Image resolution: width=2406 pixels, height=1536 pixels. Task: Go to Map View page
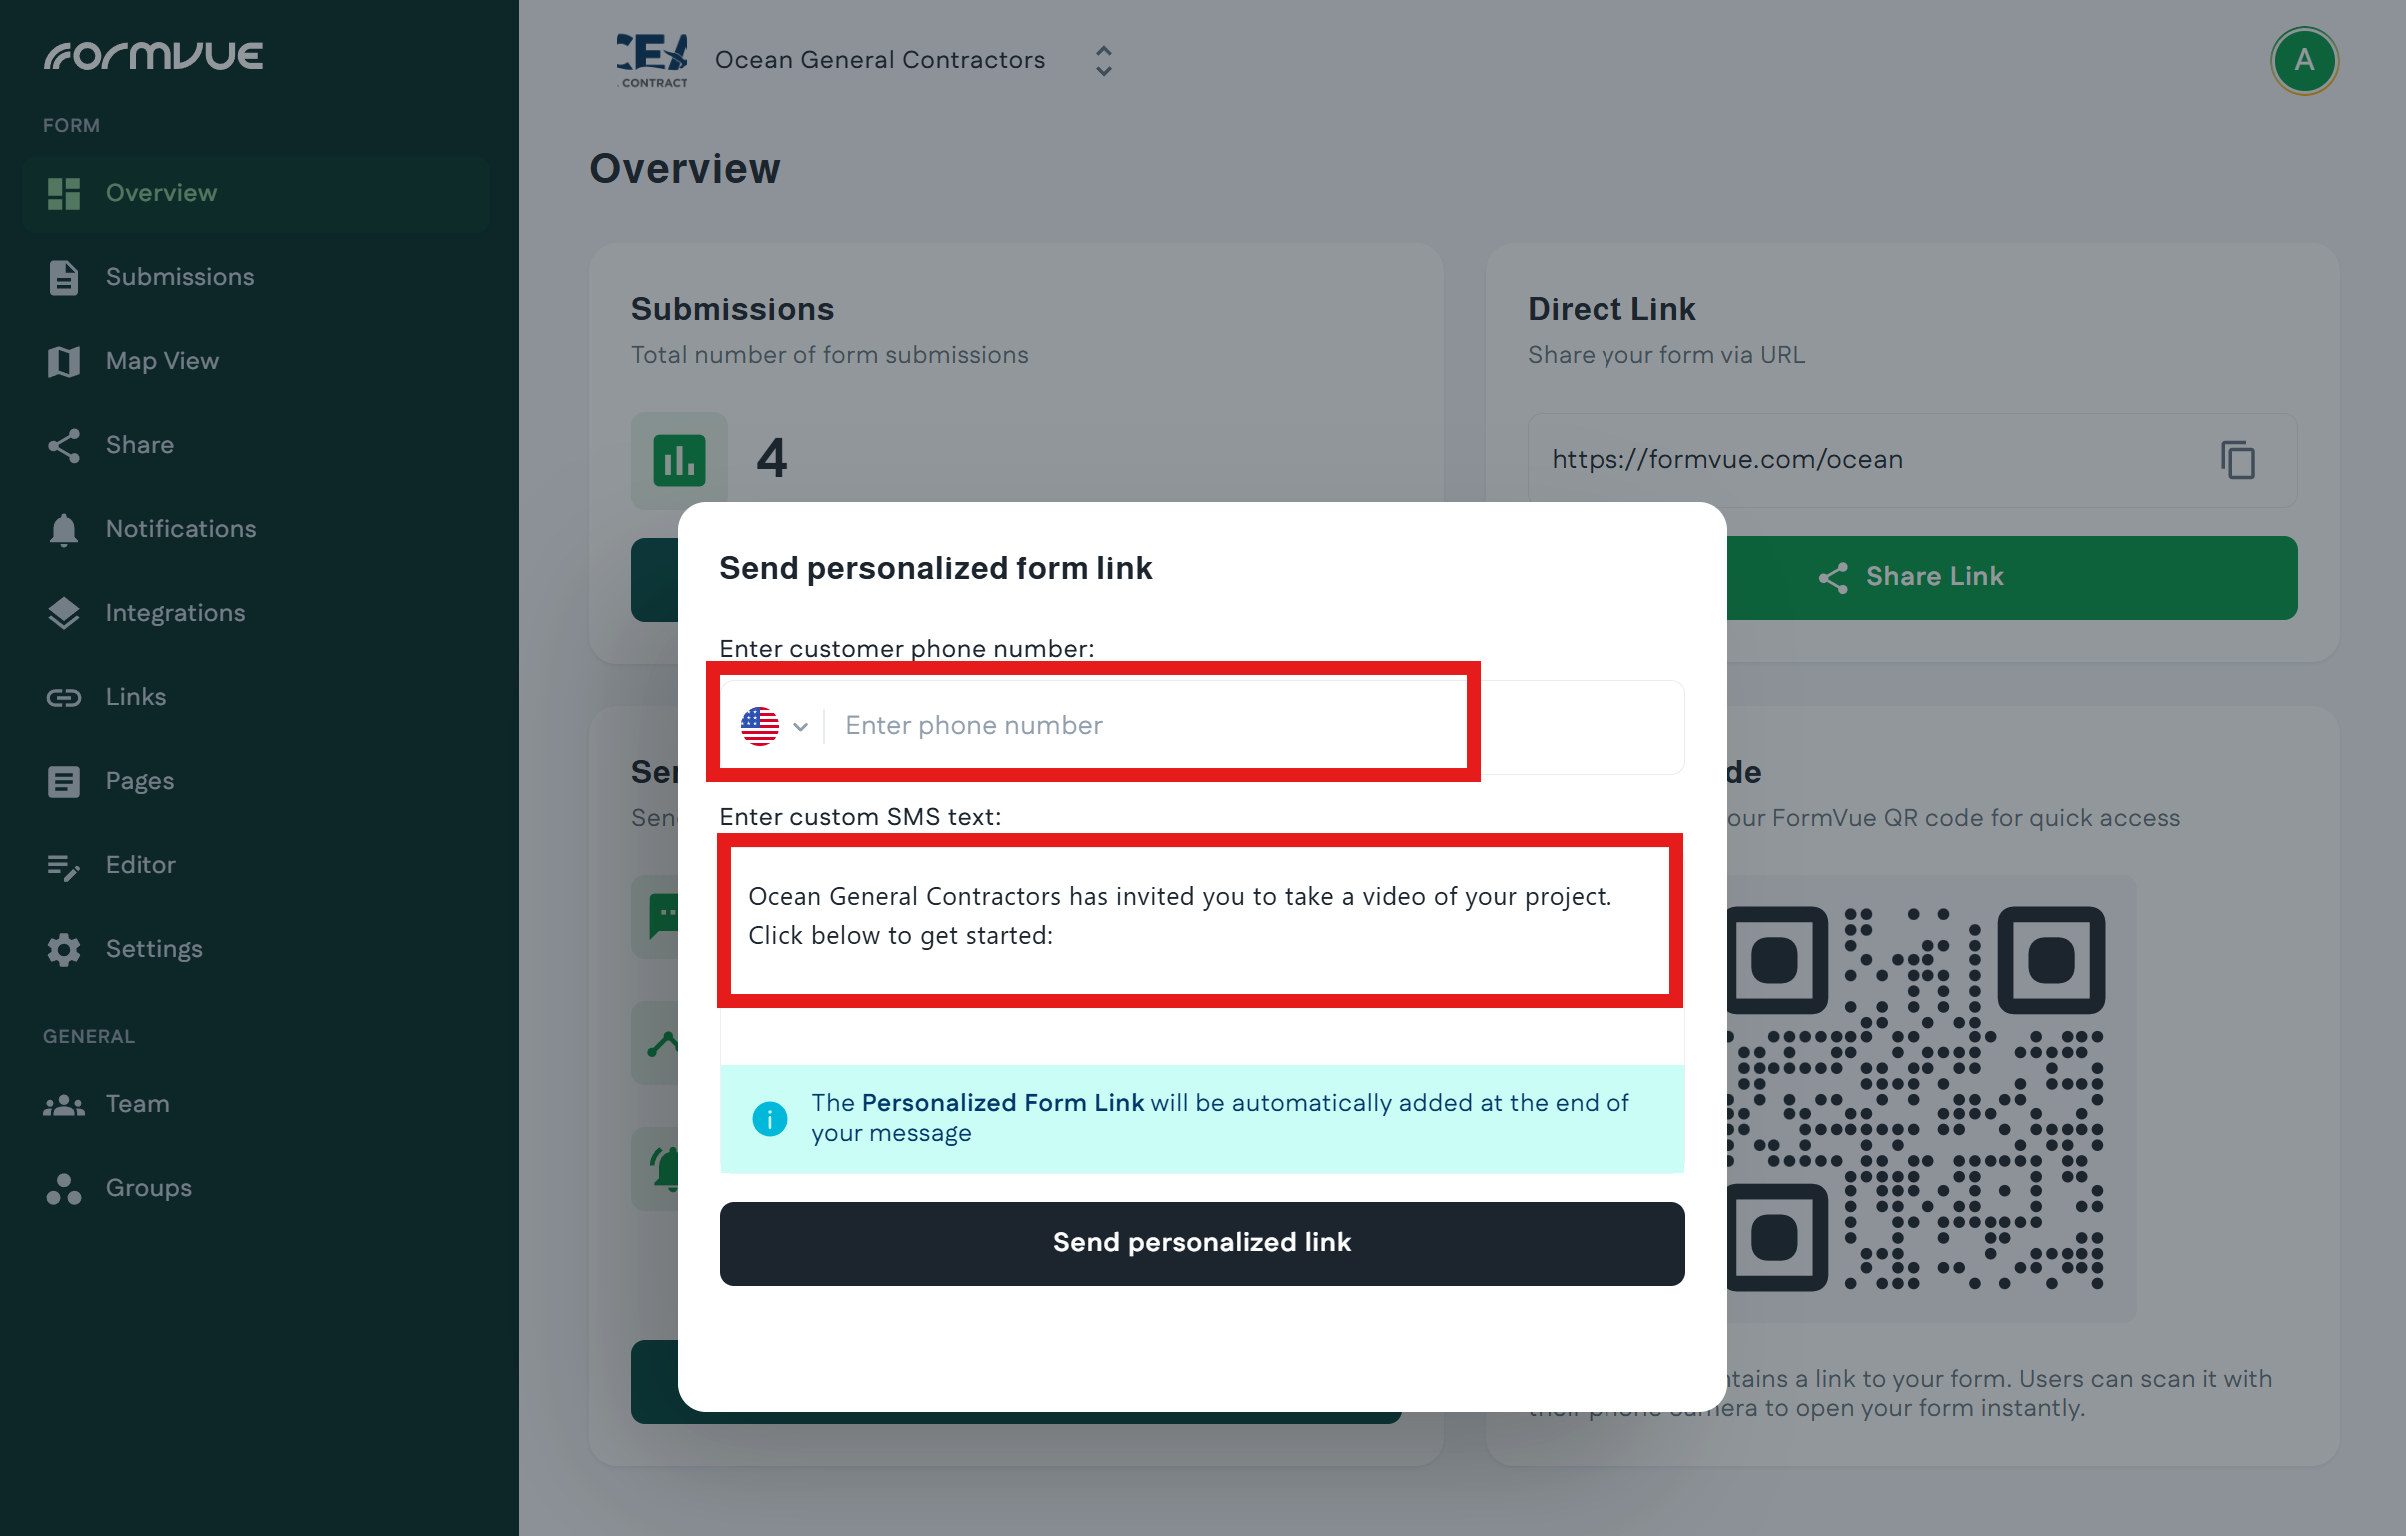[162, 361]
